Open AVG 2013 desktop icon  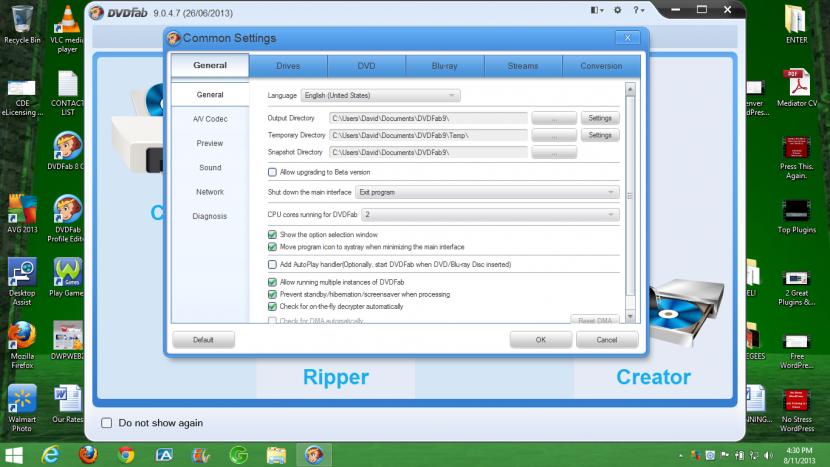(x=22, y=214)
